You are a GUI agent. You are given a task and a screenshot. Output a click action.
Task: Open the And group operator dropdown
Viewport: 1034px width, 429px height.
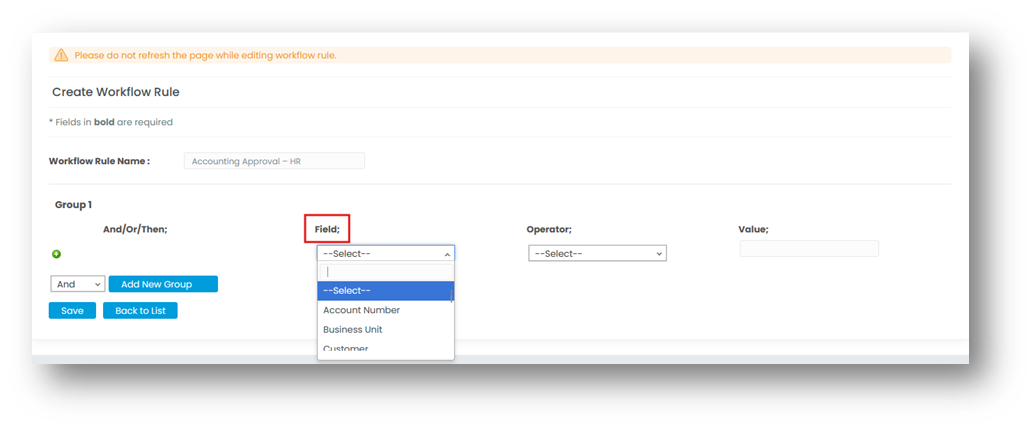[78, 284]
